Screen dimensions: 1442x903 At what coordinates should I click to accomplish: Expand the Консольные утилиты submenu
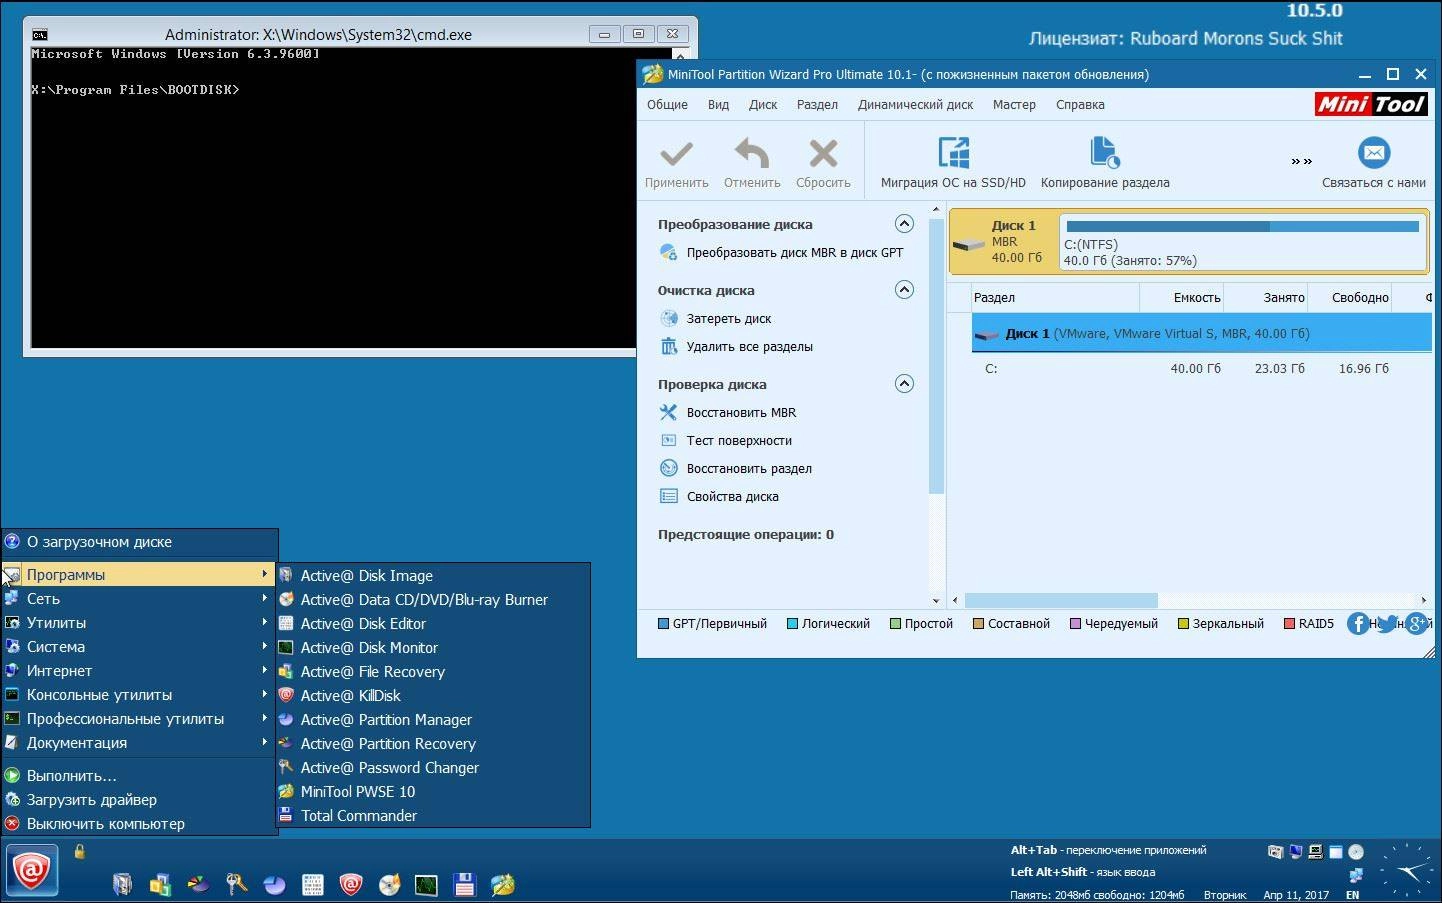click(x=140, y=694)
